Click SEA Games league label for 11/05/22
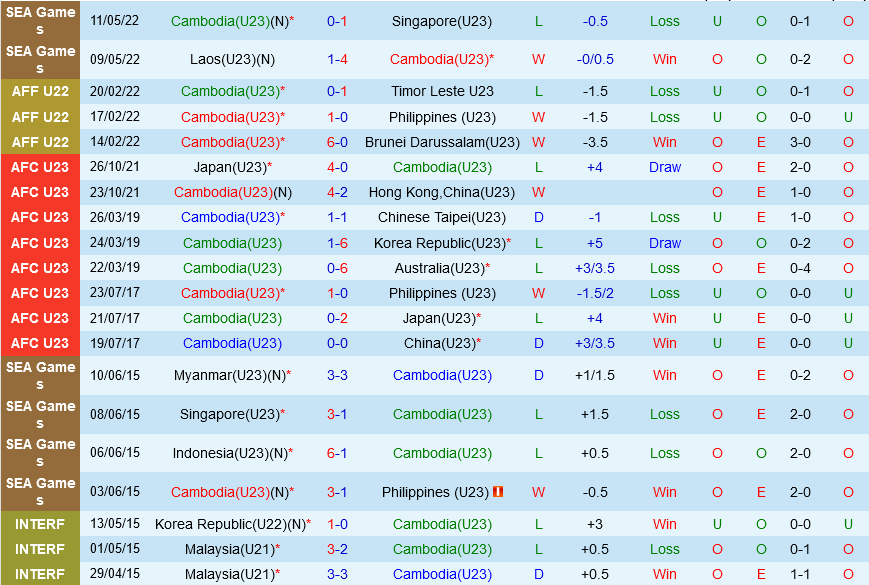869x585 pixels. (40, 20)
